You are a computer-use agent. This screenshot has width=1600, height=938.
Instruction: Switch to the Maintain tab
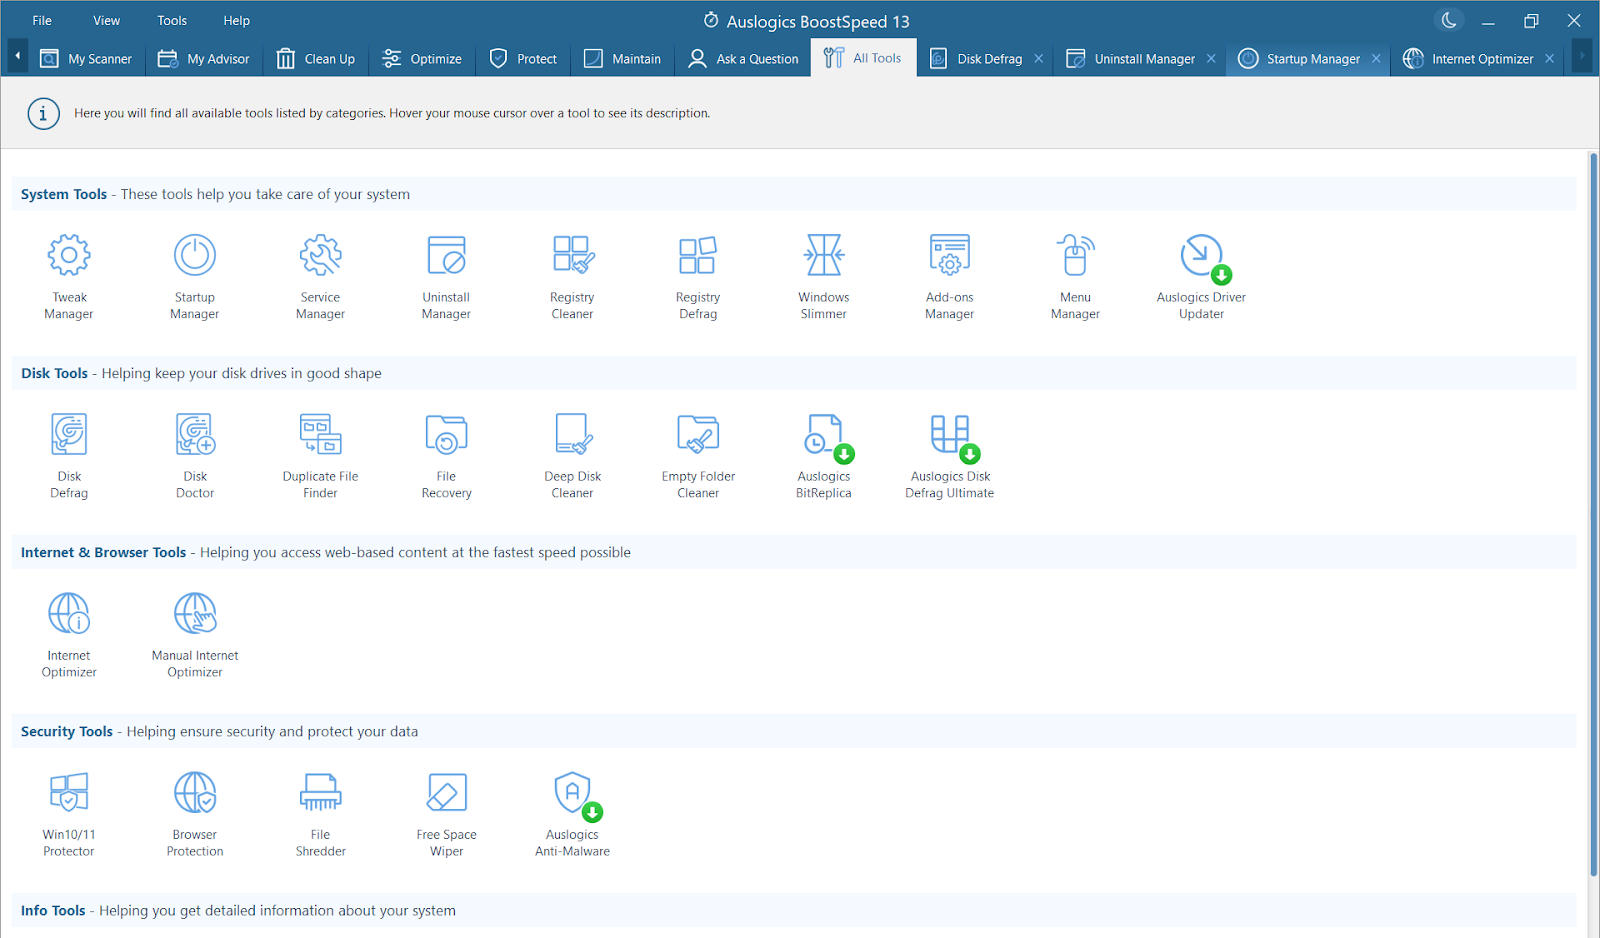(622, 58)
